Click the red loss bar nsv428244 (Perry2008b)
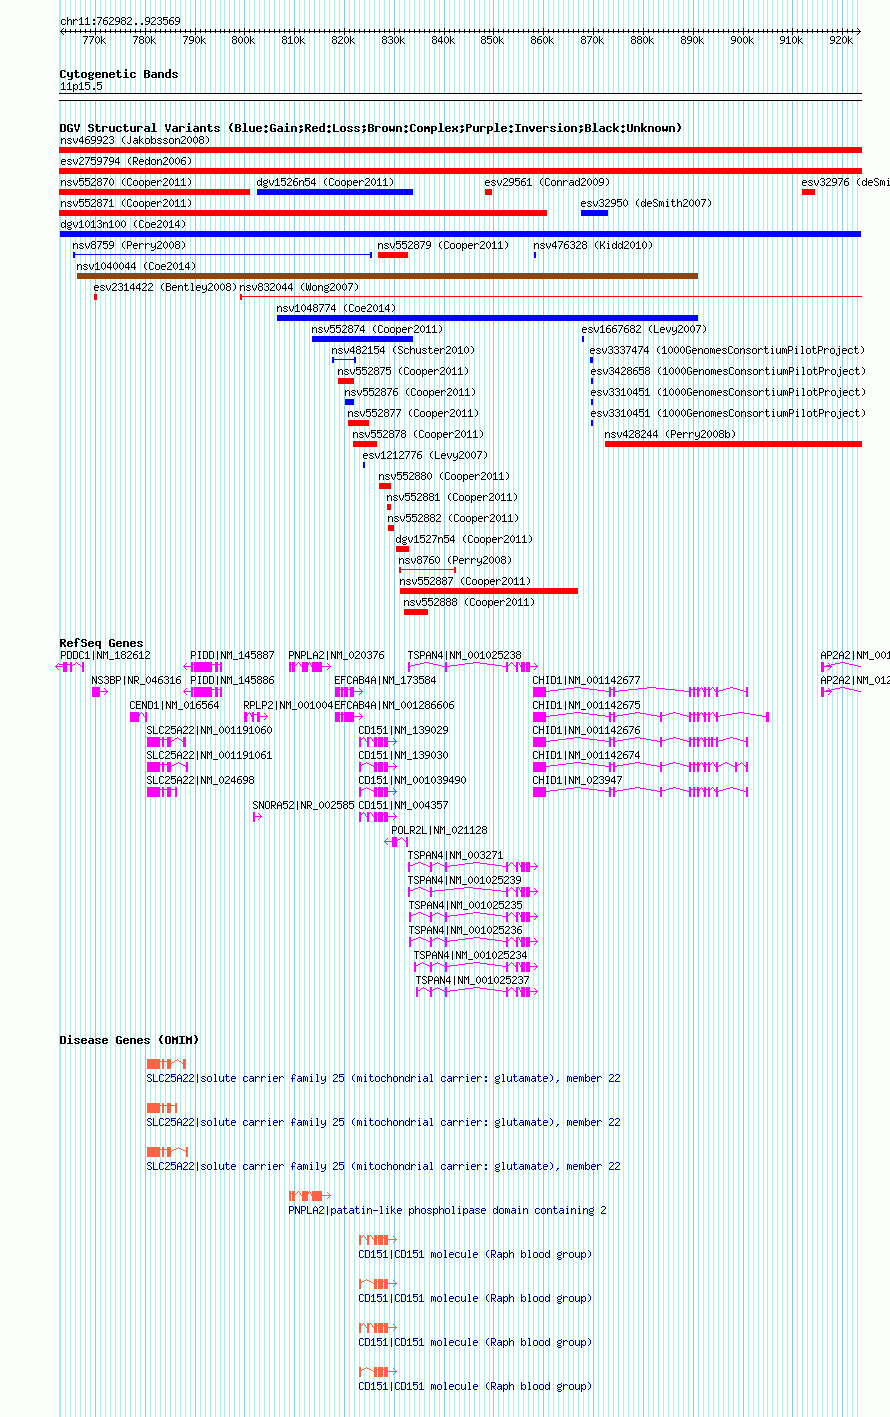The image size is (890, 1417). (x=733, y=444)
